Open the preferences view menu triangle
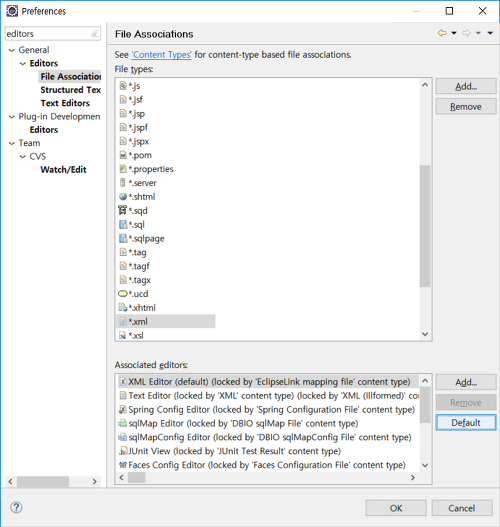This screenshot has height=527, width=500. coord(490,33)
